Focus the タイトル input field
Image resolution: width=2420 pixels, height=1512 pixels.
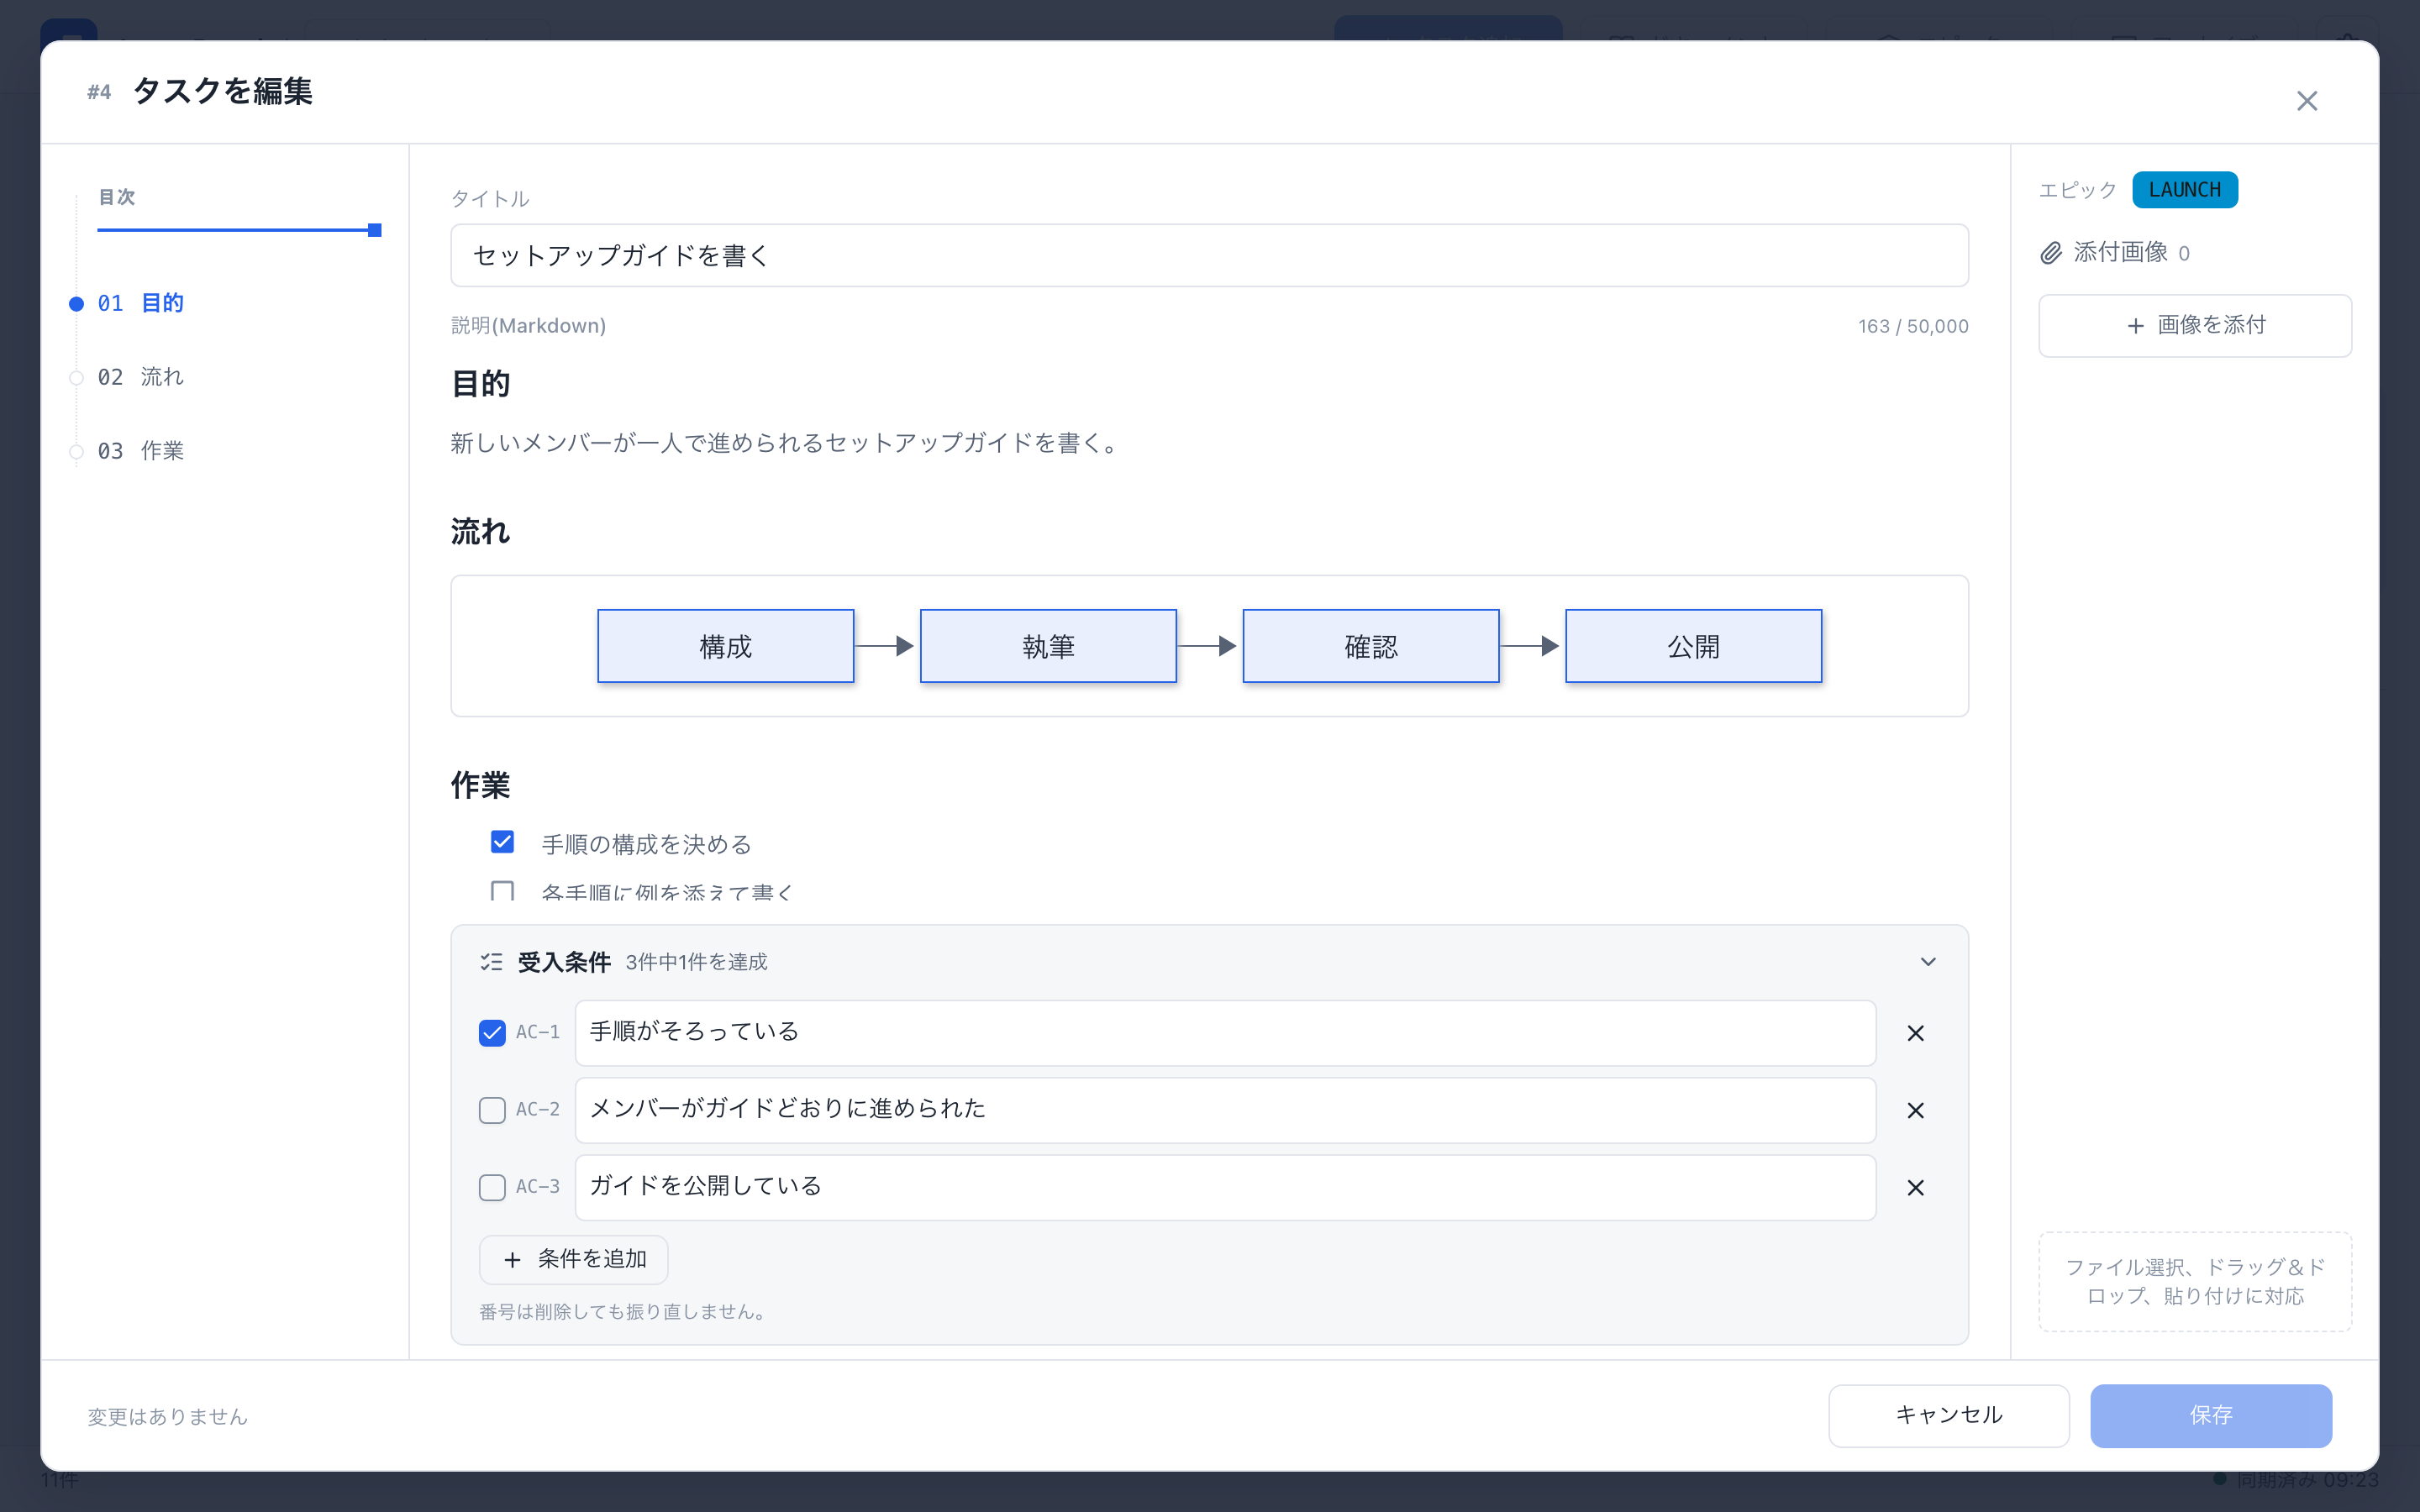(1209, 256)
